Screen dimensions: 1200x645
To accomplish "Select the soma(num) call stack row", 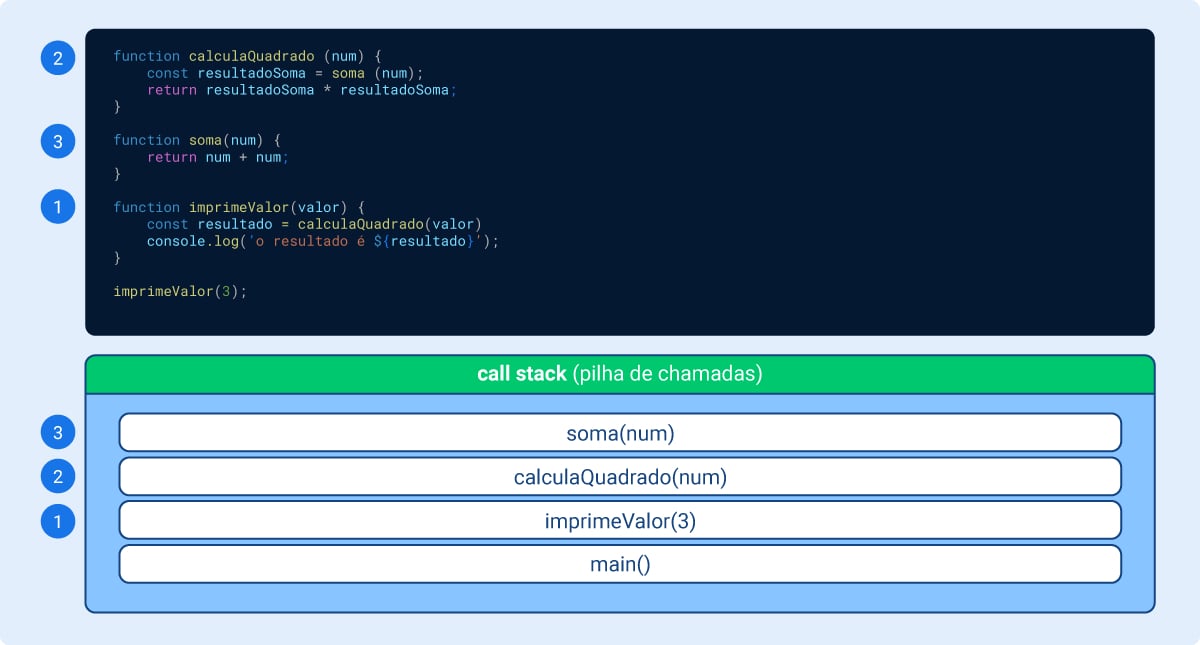I will 620,432.
